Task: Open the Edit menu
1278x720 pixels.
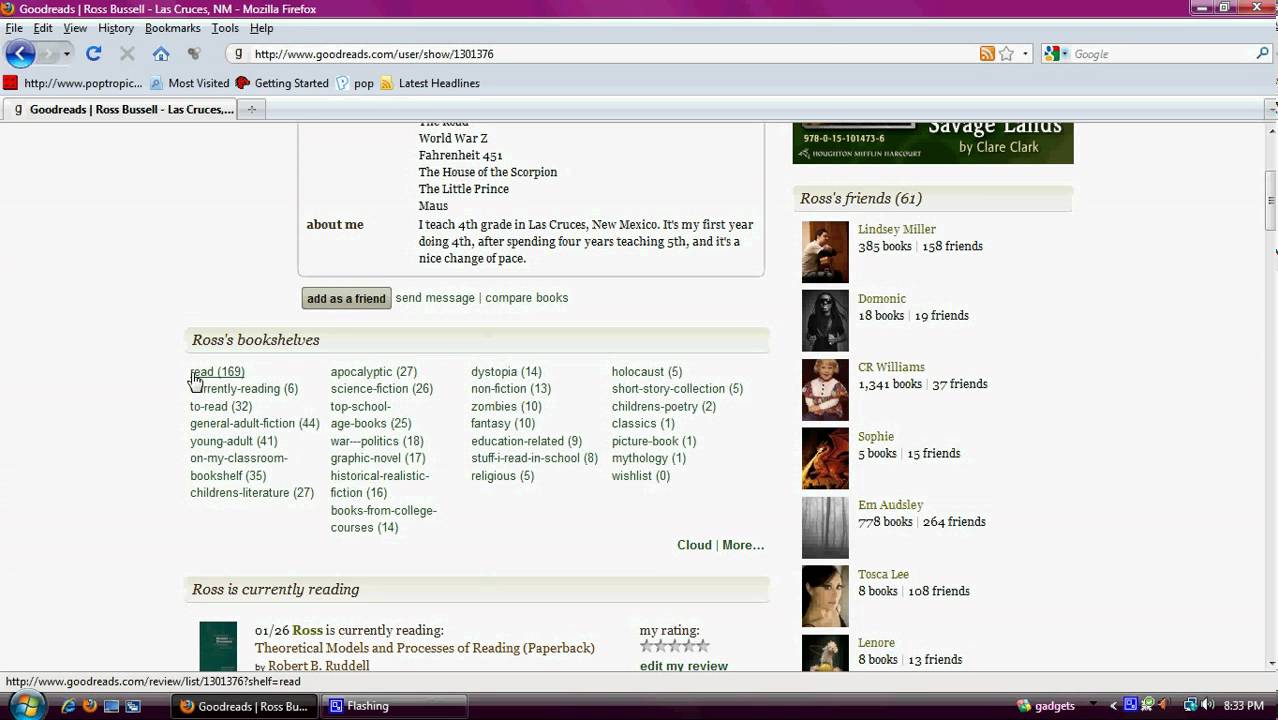Action: [x=43, y=28]
